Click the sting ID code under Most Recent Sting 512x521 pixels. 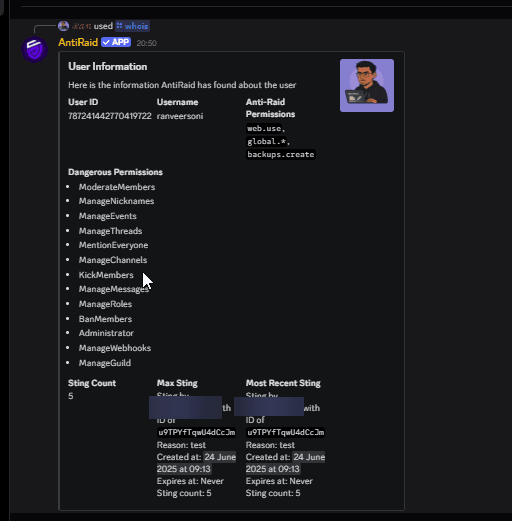[285, 432]
